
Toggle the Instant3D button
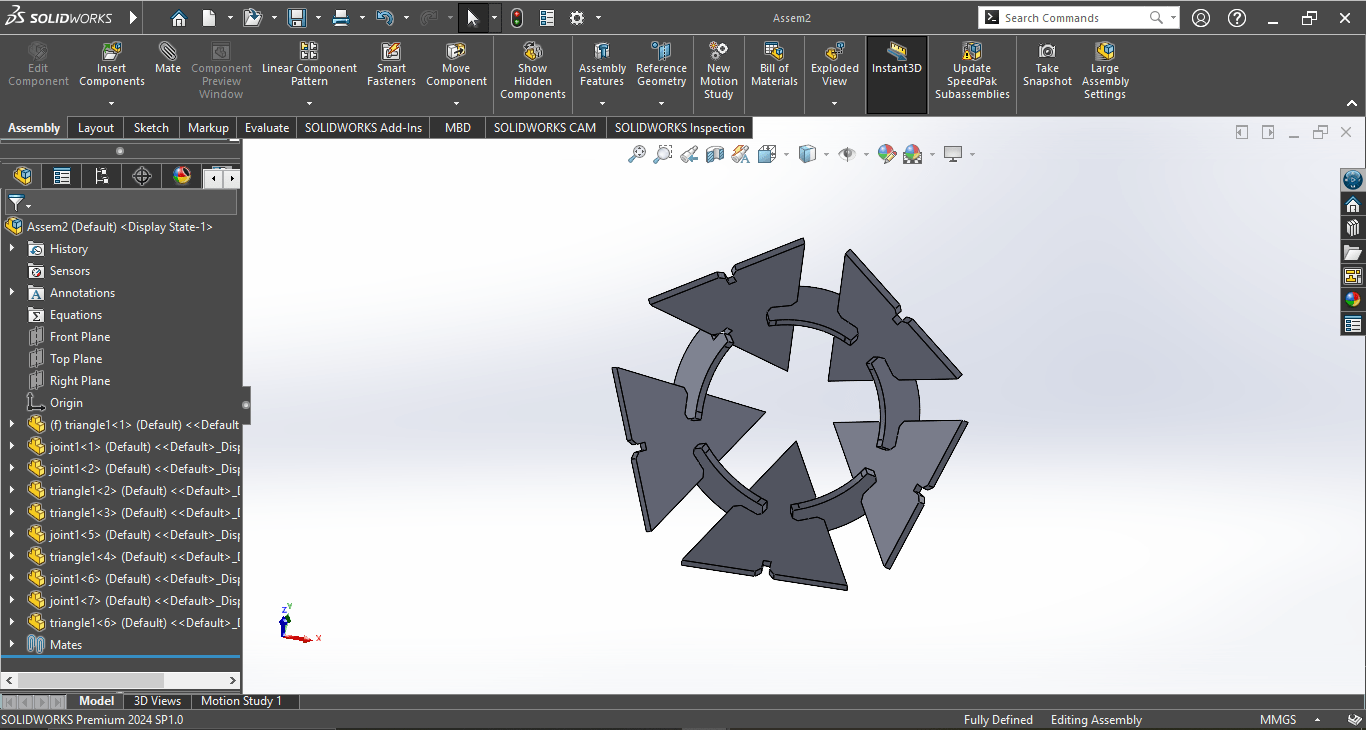pyautogui.click(x=897, y=74)
